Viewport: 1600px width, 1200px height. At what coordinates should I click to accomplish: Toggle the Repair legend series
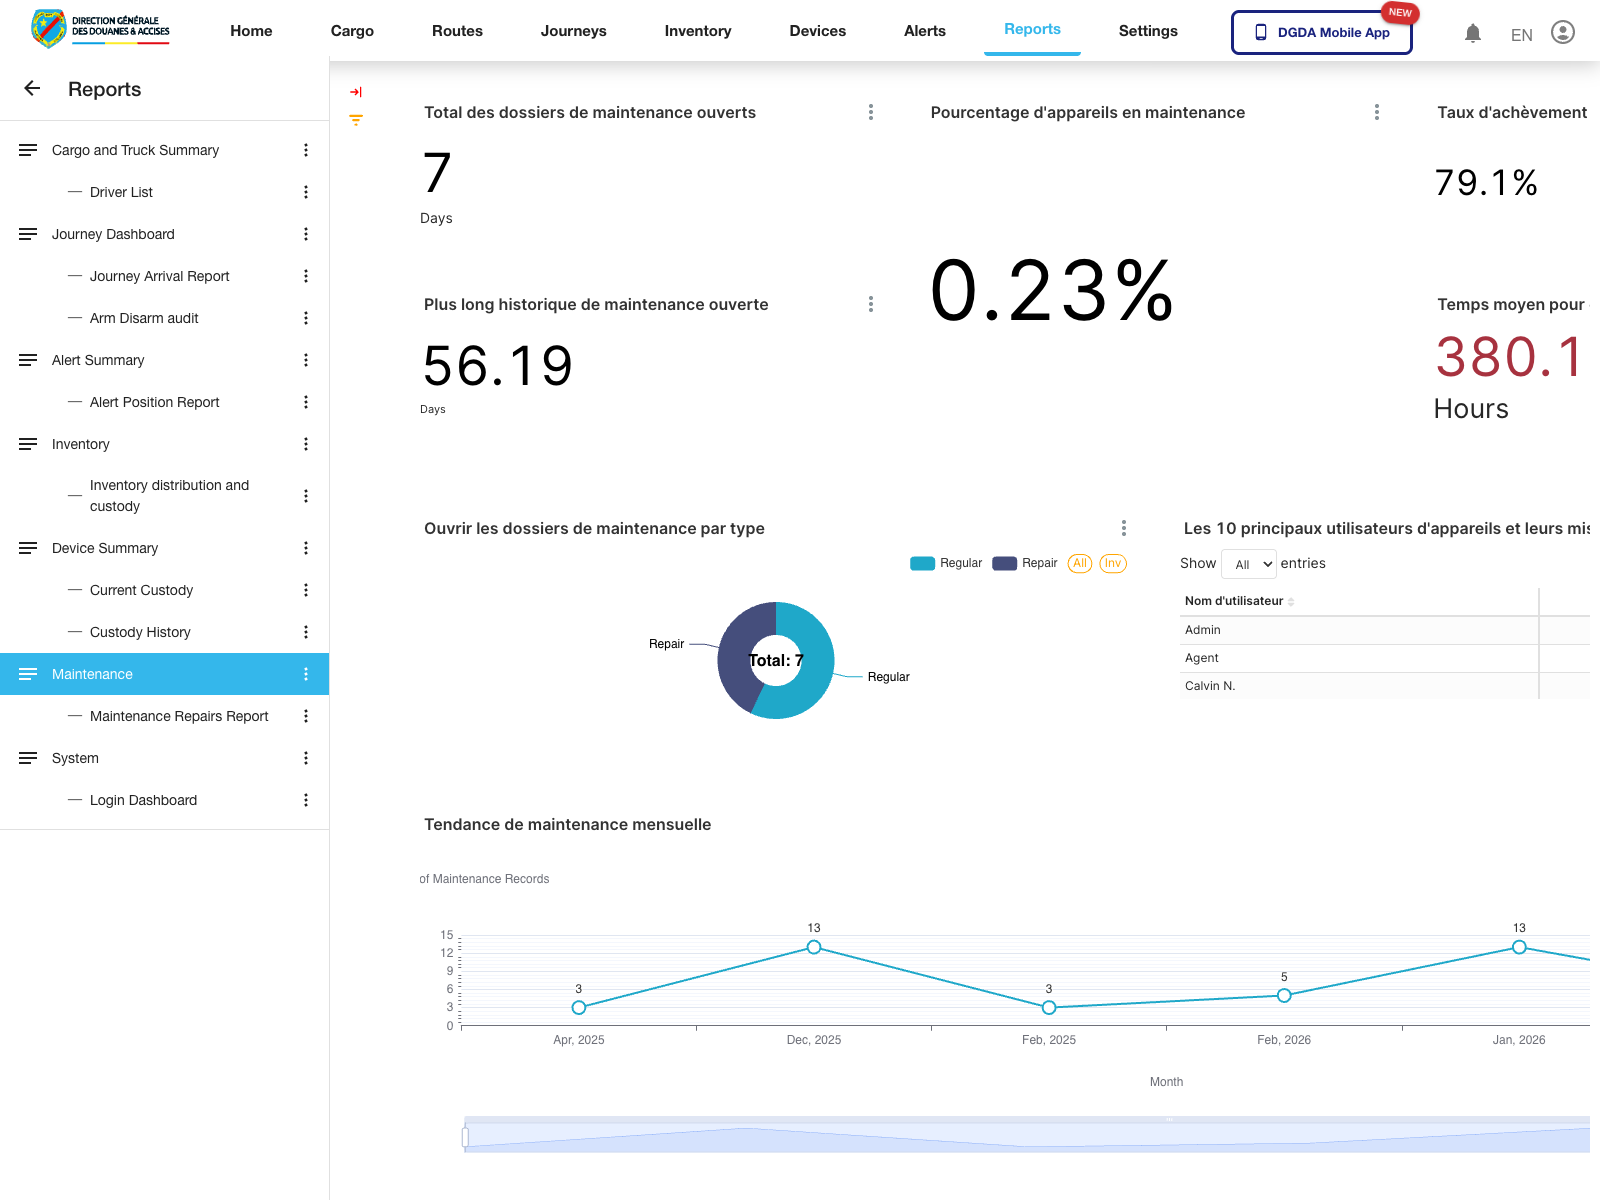click(x=1025, y=563)
